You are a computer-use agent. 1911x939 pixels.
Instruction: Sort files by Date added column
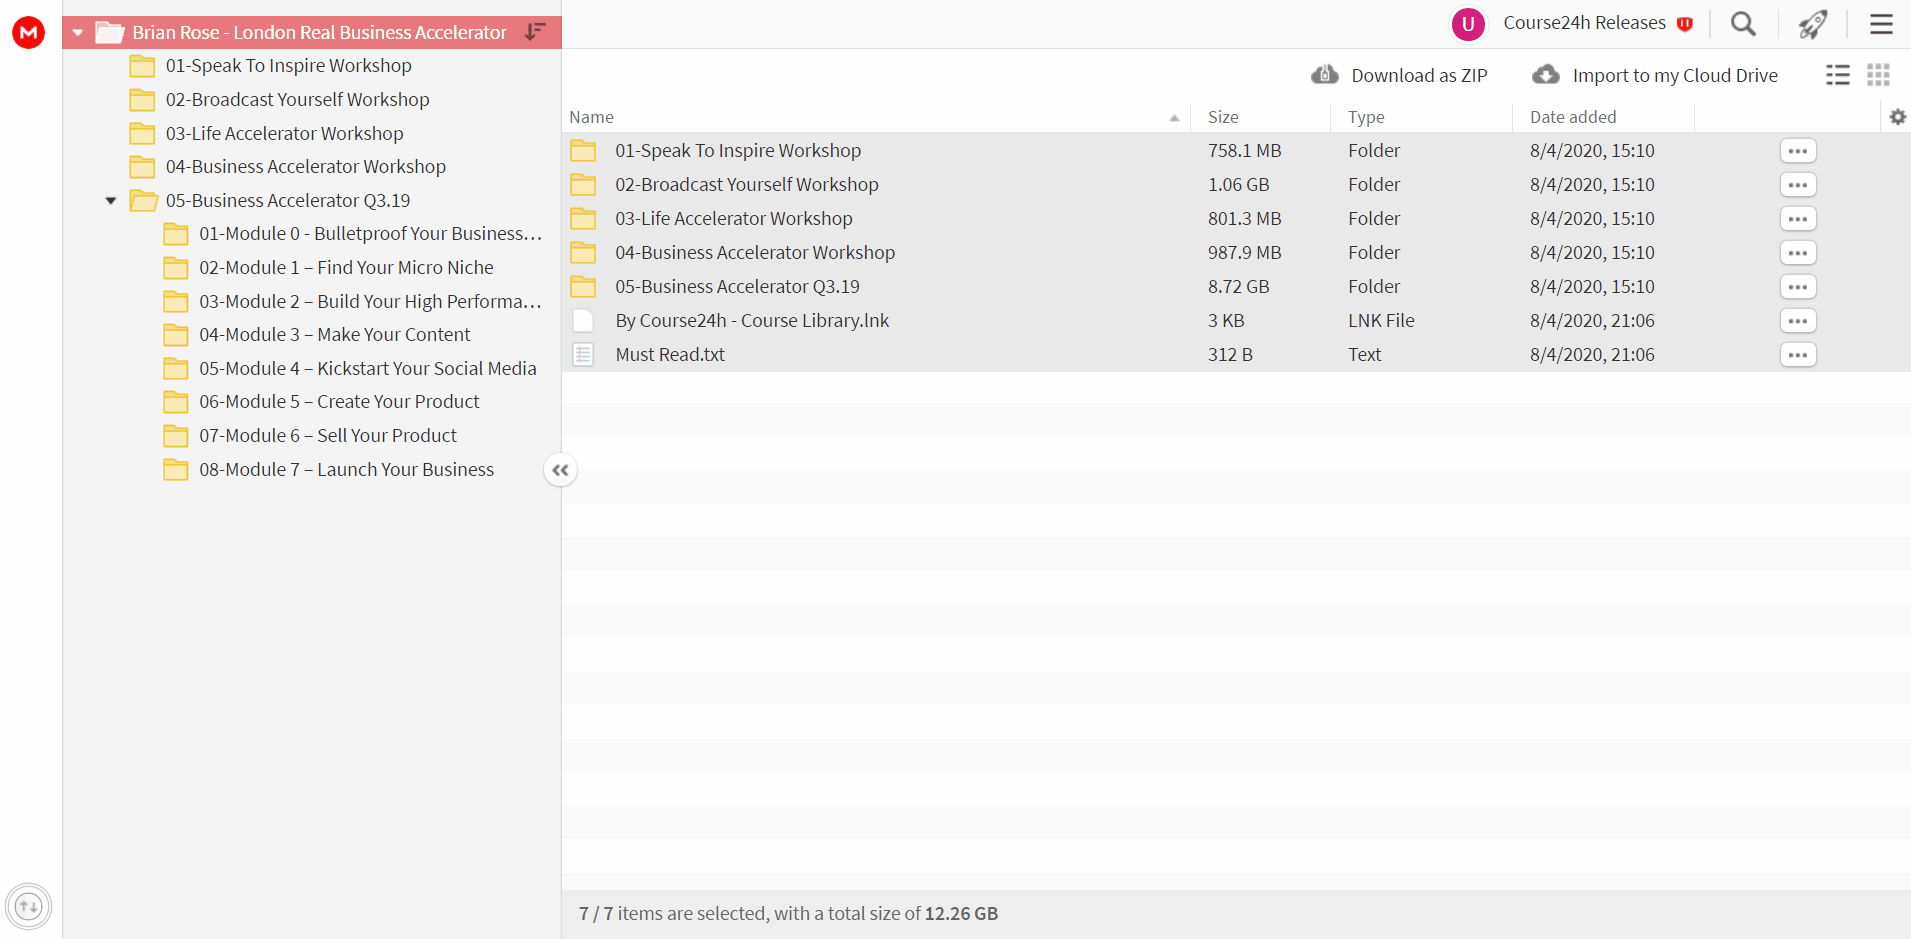click(x=1573, y=117)
